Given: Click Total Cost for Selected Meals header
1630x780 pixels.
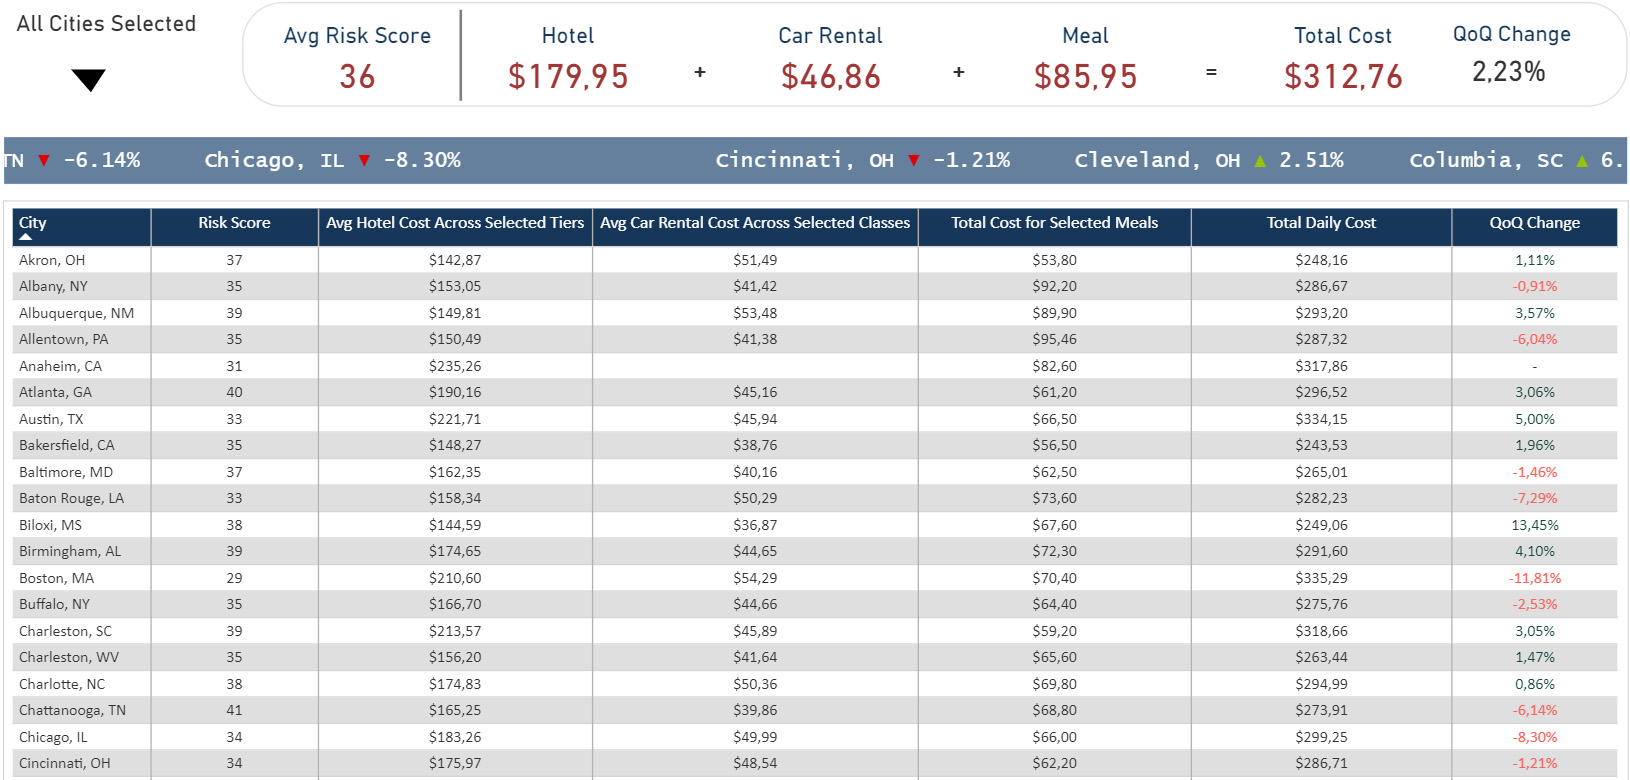Looking at the screenshot, I should click(1054, 223).
